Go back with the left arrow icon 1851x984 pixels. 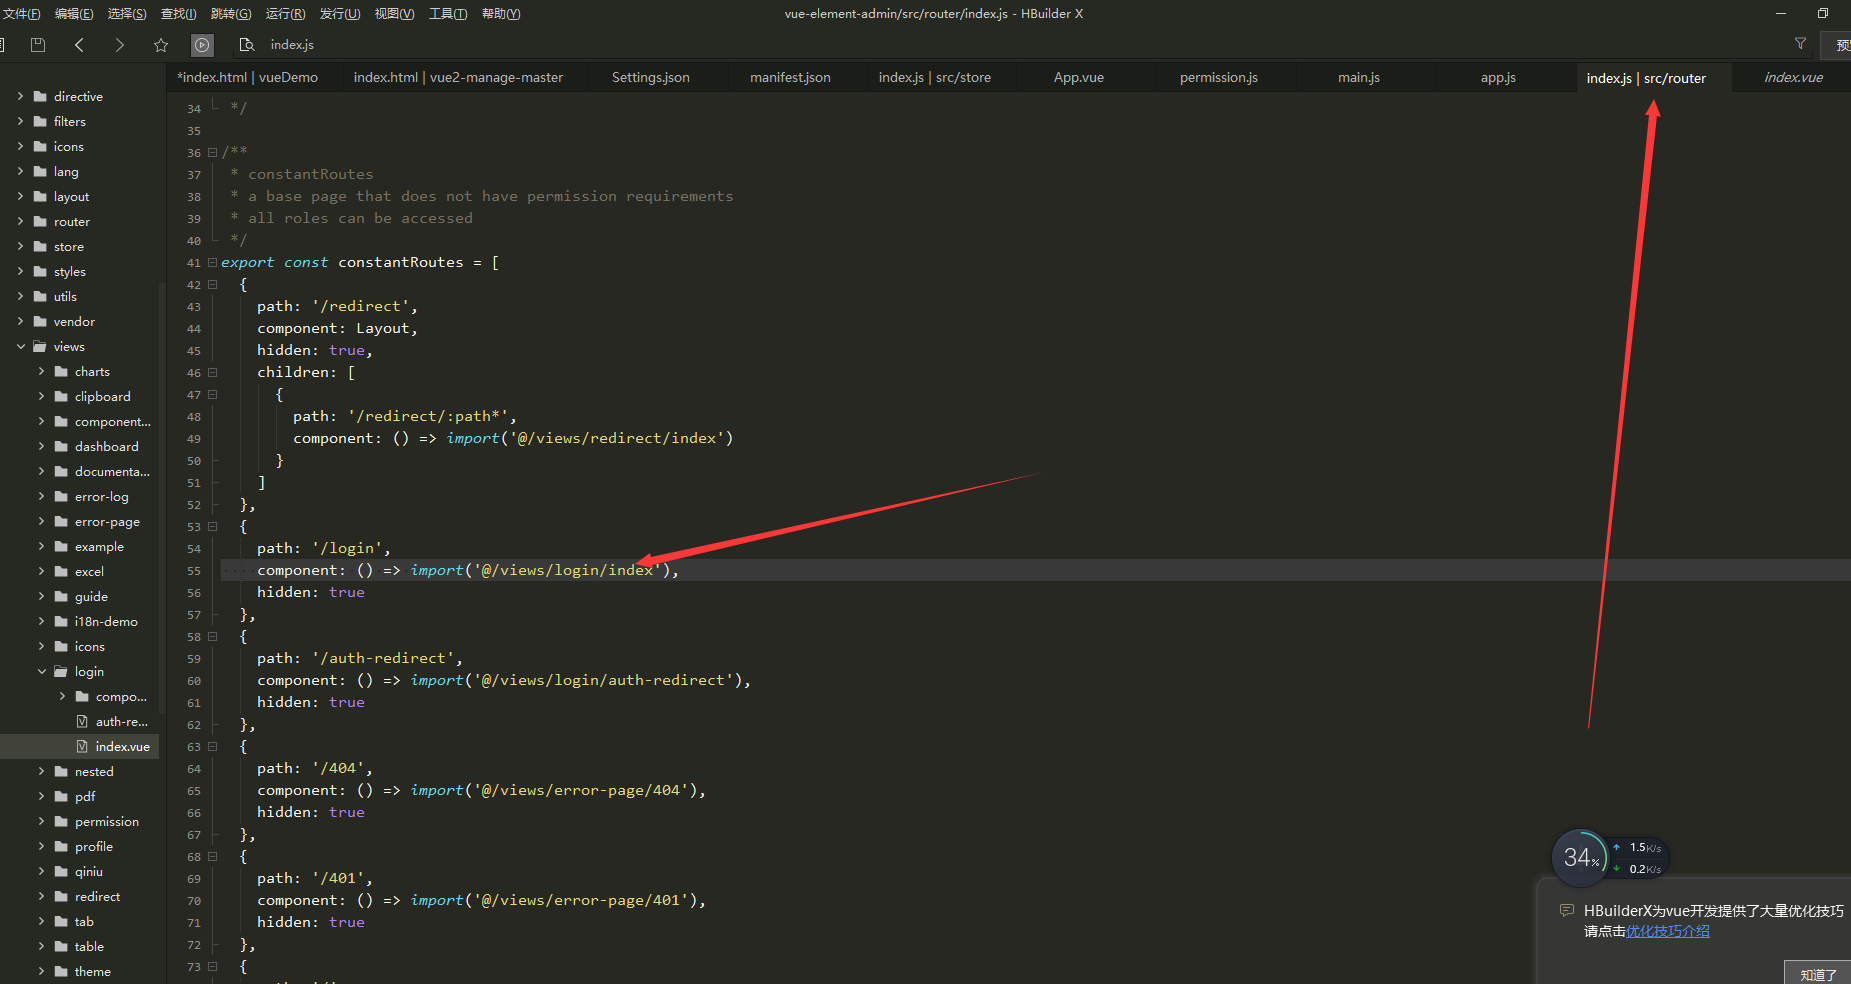[79, 44]
